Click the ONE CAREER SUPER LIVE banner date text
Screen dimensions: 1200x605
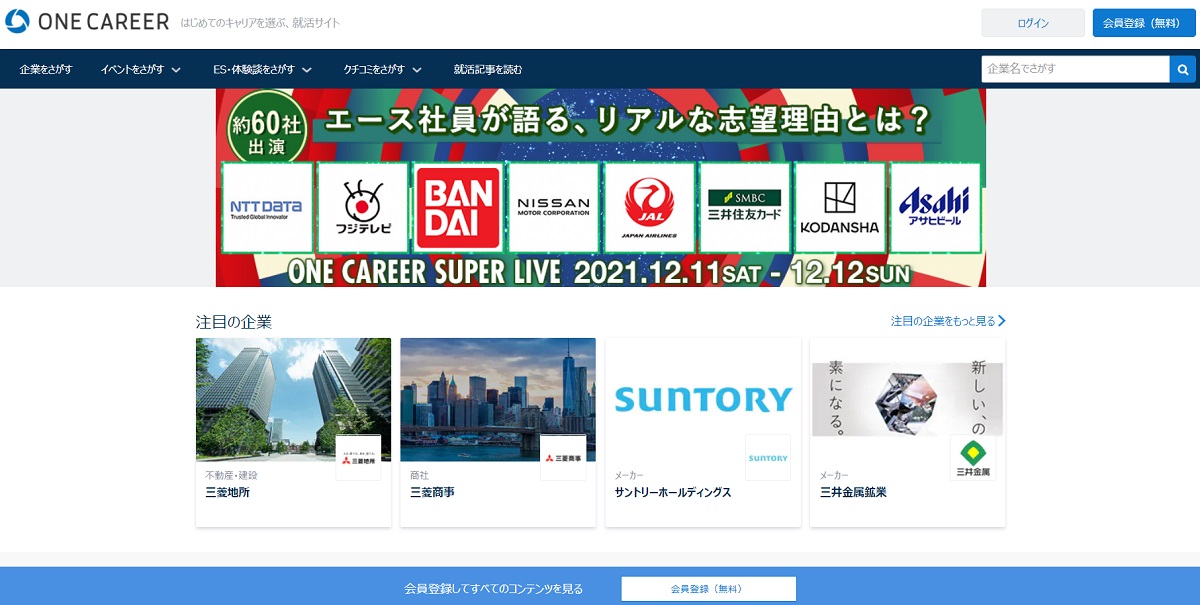[599, 272]
